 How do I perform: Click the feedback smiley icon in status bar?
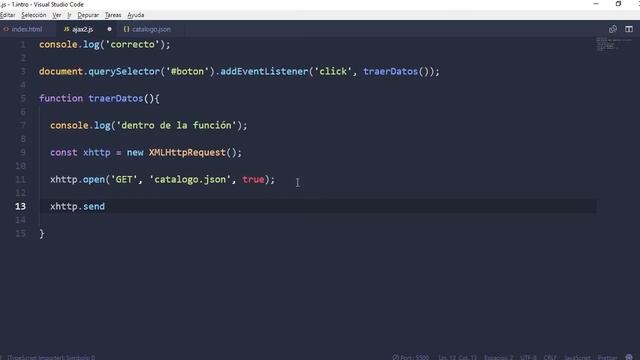[629, 357]
